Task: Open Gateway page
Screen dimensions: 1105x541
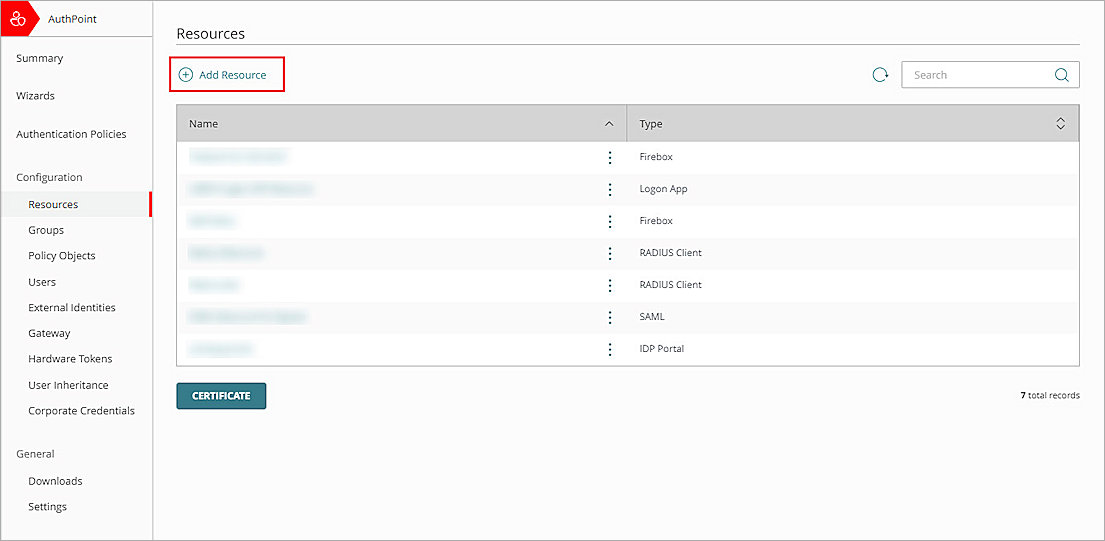Action: [x=49, y=333]
